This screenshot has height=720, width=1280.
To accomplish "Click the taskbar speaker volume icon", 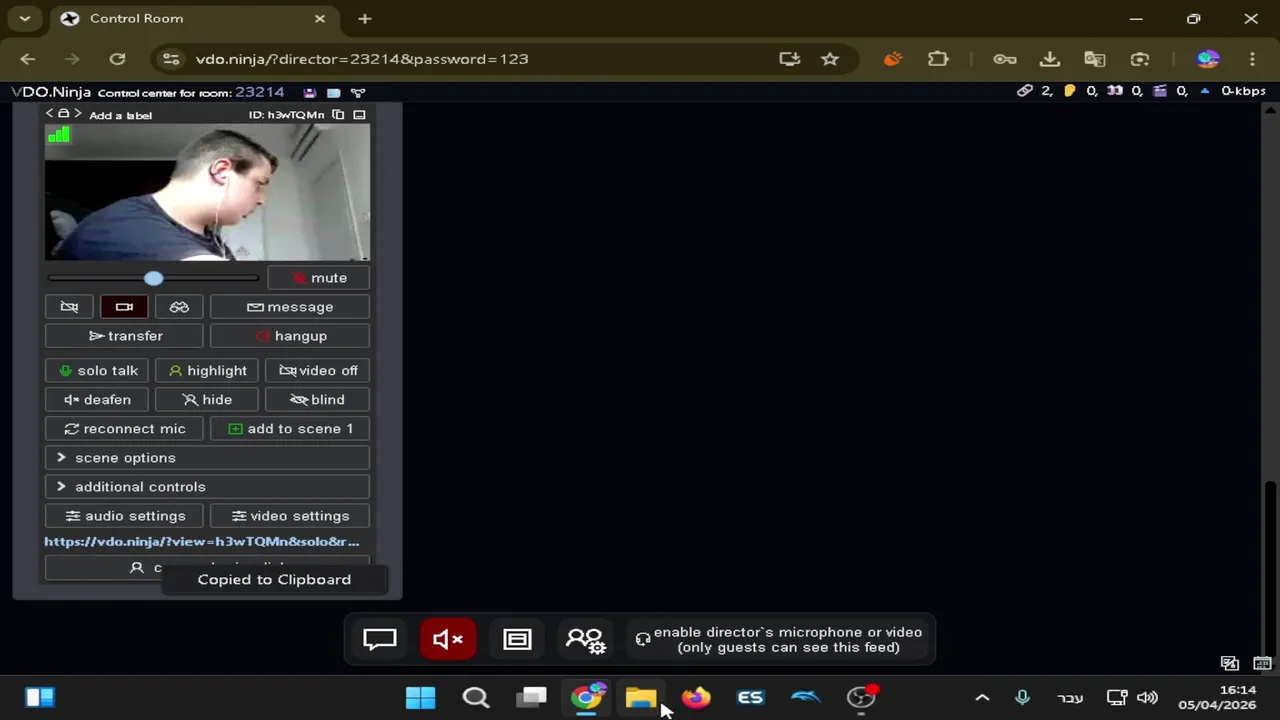I will point(1148,698).
